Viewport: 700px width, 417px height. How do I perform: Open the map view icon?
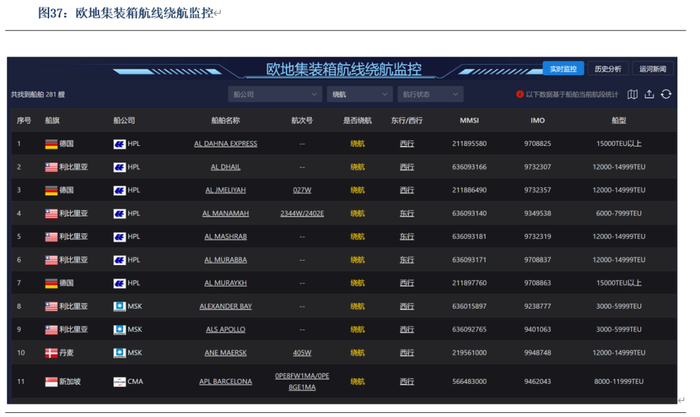(632, 94)
